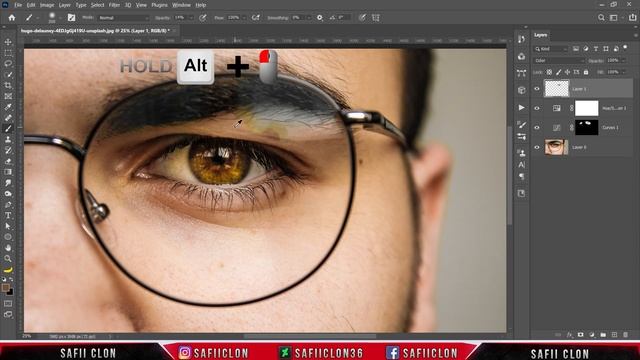Image resolution: width=640 pixels, height=360 pixels.
Task: Open the Opacity dropdown in options bar
Action: 191,18
